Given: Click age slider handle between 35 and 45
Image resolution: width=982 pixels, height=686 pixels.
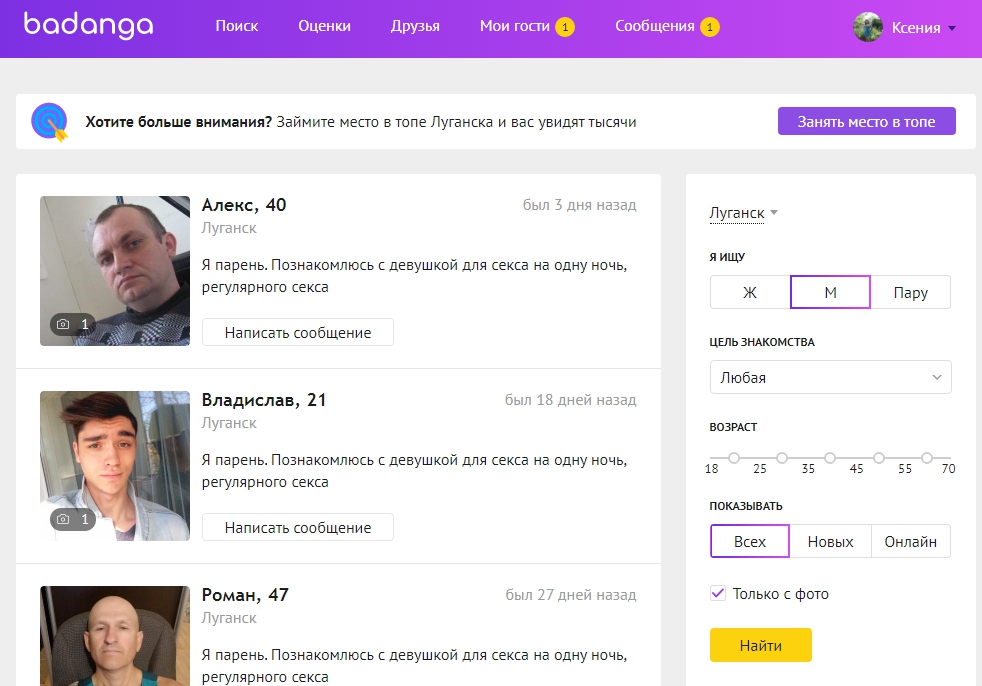Looking at the screenshot, I should [830, 458].
